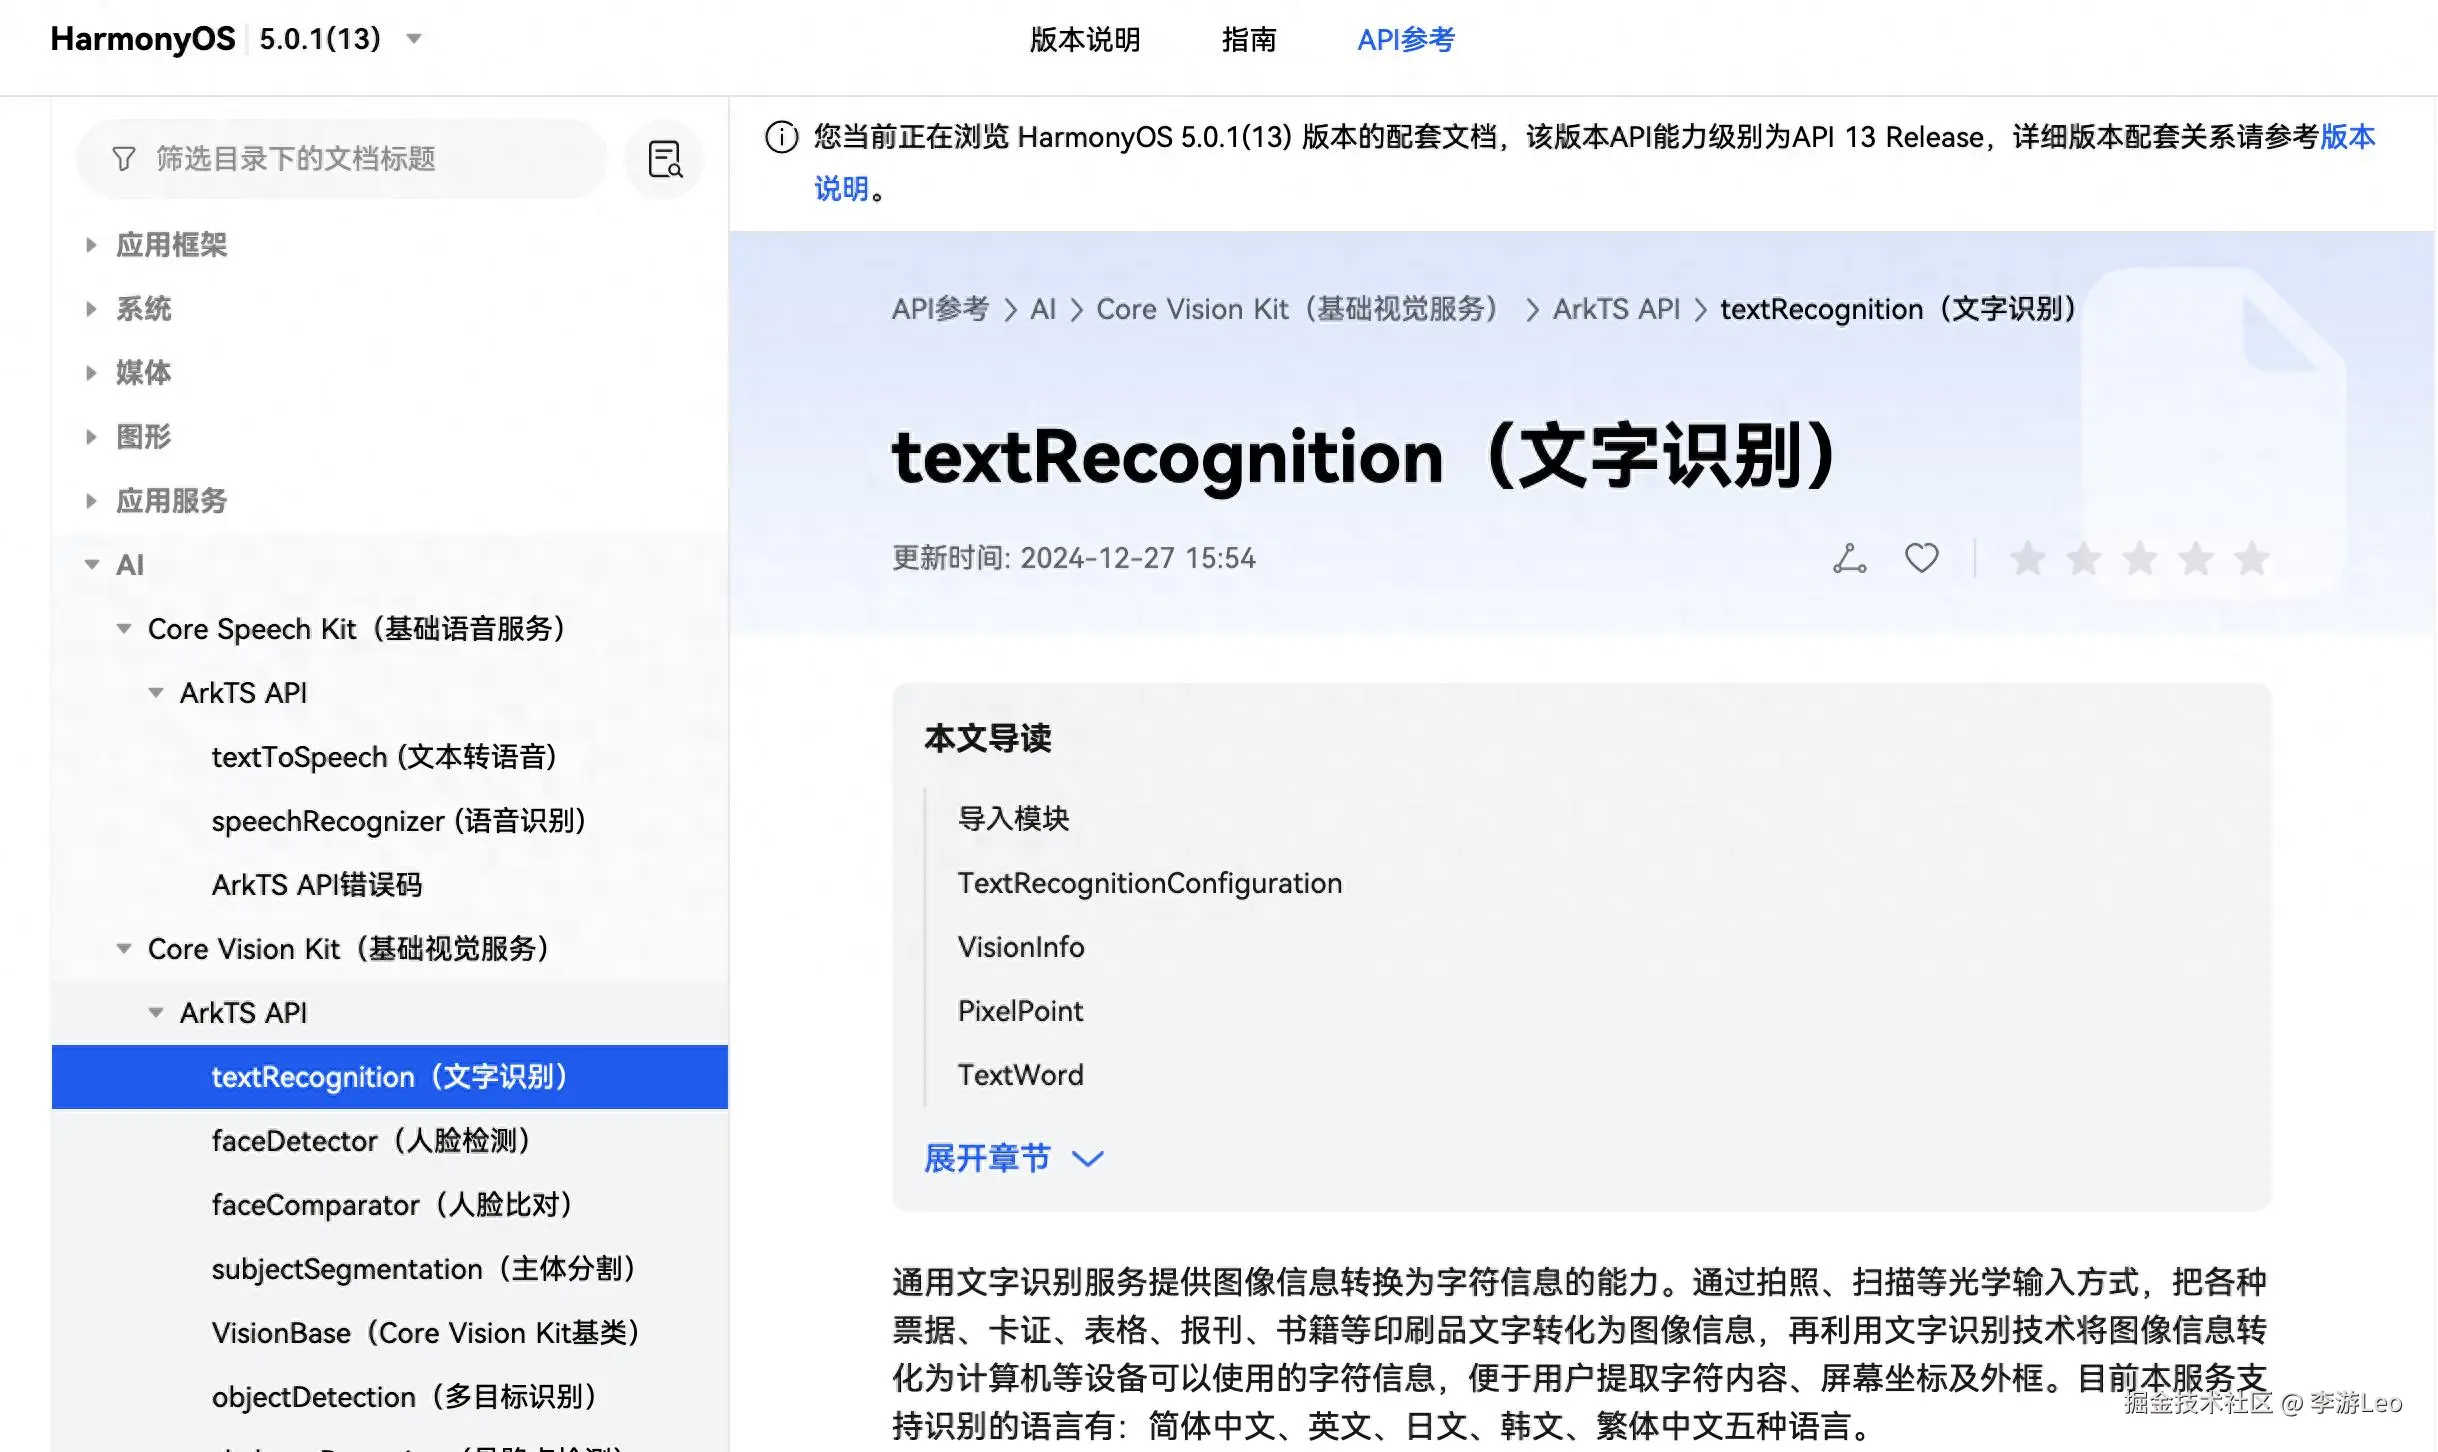Rate the page four stars
2438x1452 pixels.
[2196, 558]
